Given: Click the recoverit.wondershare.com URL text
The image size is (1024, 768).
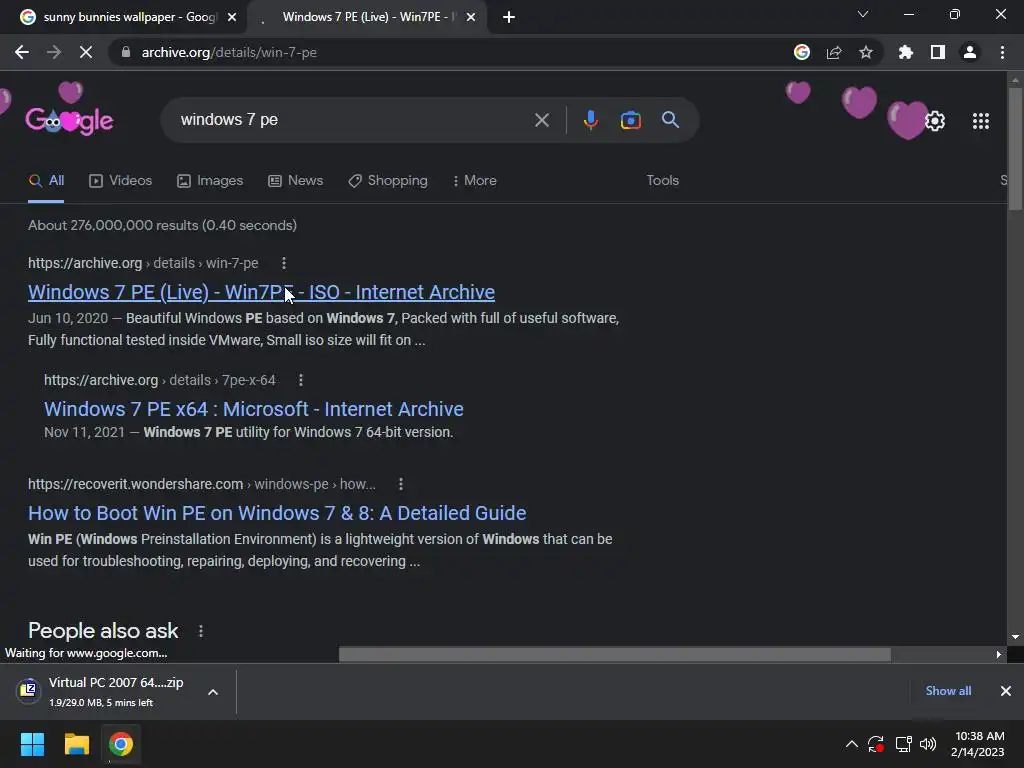Looking at the screenshot, I should point(202,484).
